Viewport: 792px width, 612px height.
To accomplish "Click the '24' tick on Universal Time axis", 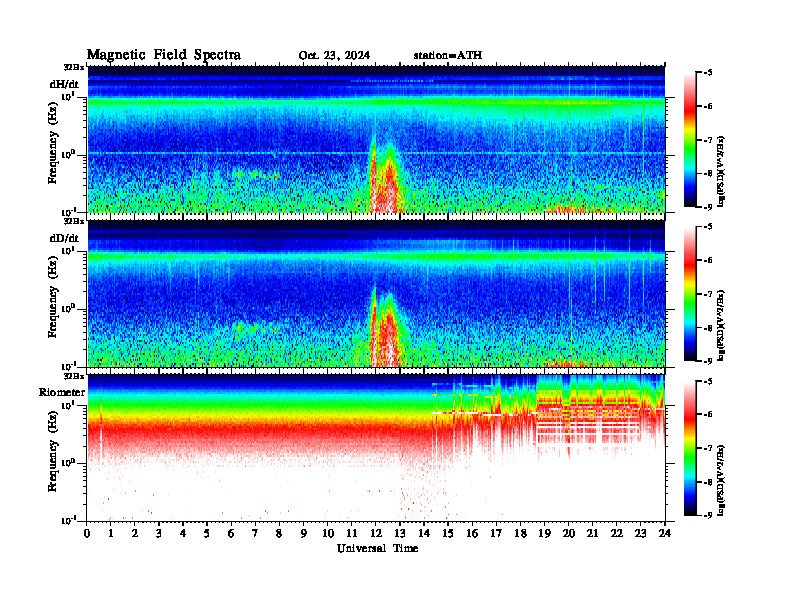I will 665,533.
